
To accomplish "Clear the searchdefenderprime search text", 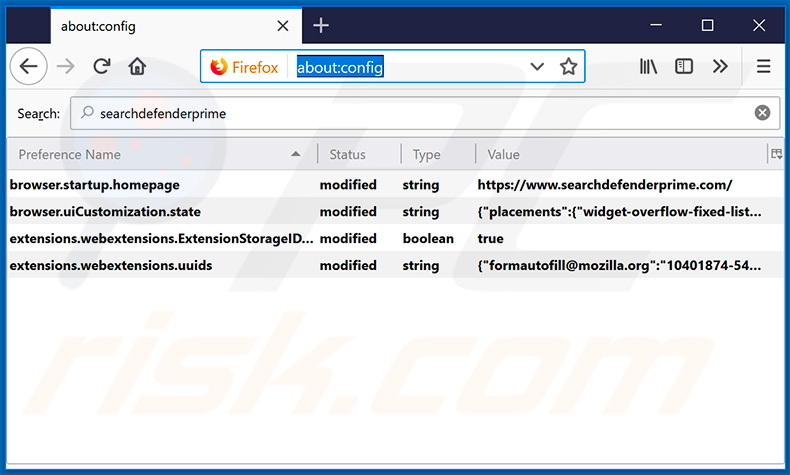I will coord(762,113).
